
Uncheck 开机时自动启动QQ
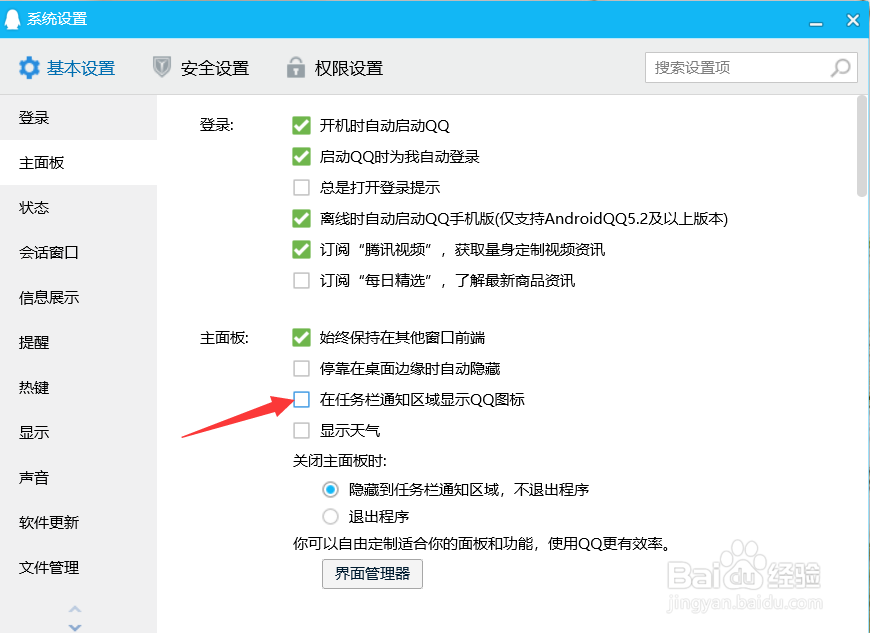click(x=301, y=125)
